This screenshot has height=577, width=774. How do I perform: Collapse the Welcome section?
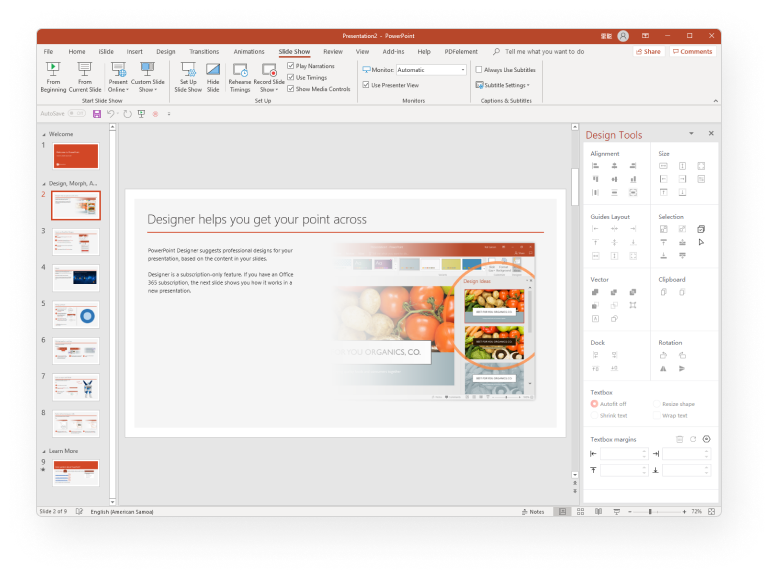tap(44, 134)
